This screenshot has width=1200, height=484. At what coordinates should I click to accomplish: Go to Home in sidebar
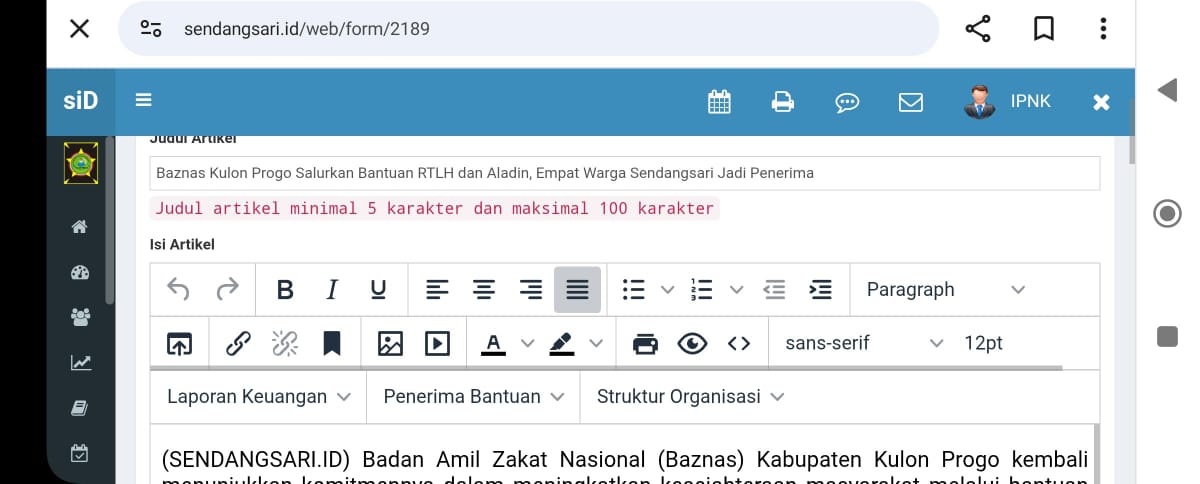(81, 227)
